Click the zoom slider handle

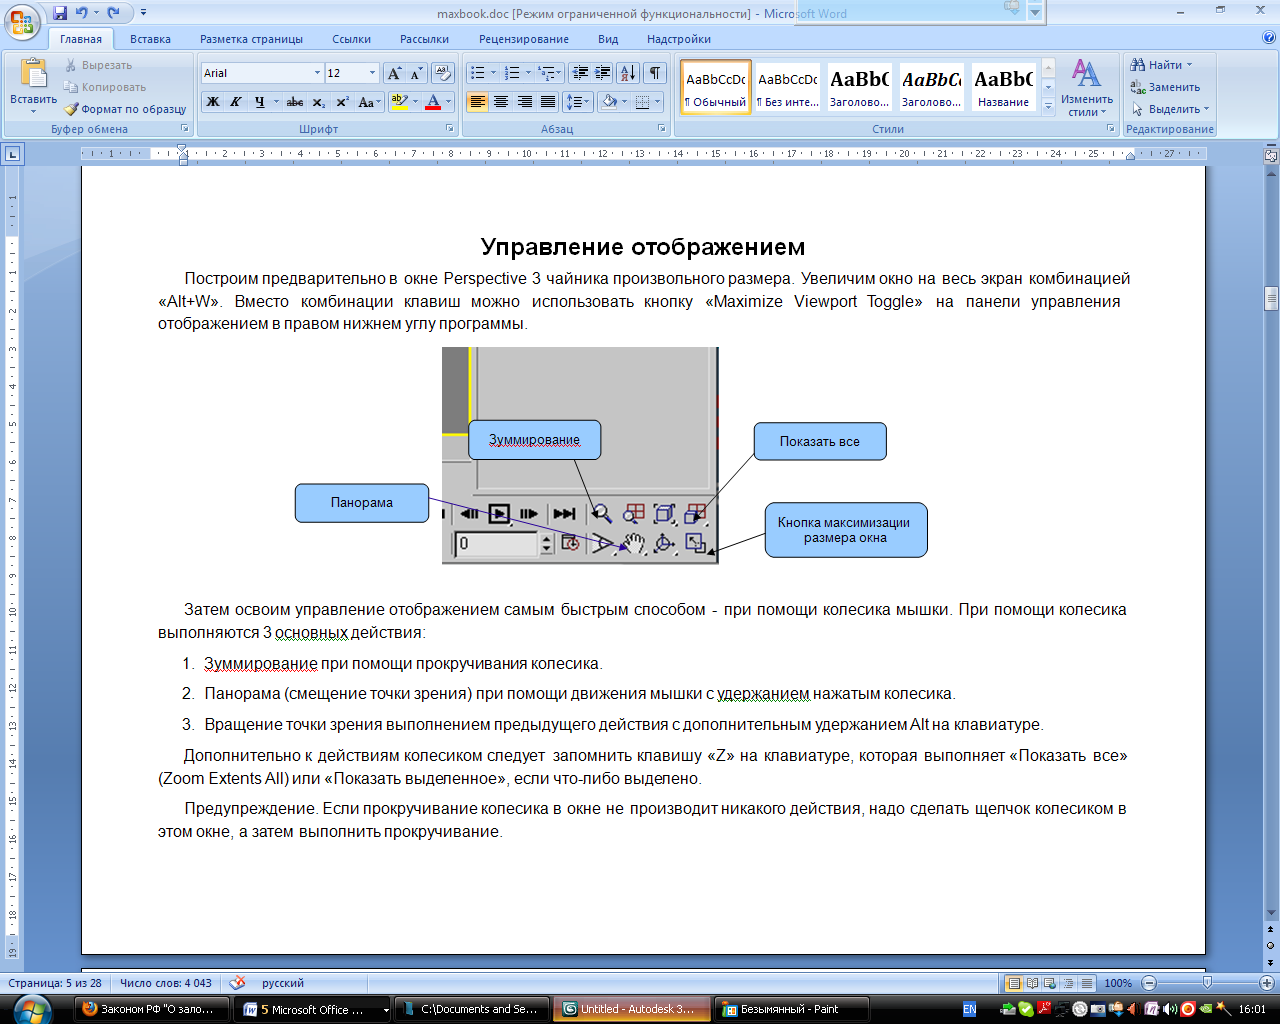pos(1207,983)
